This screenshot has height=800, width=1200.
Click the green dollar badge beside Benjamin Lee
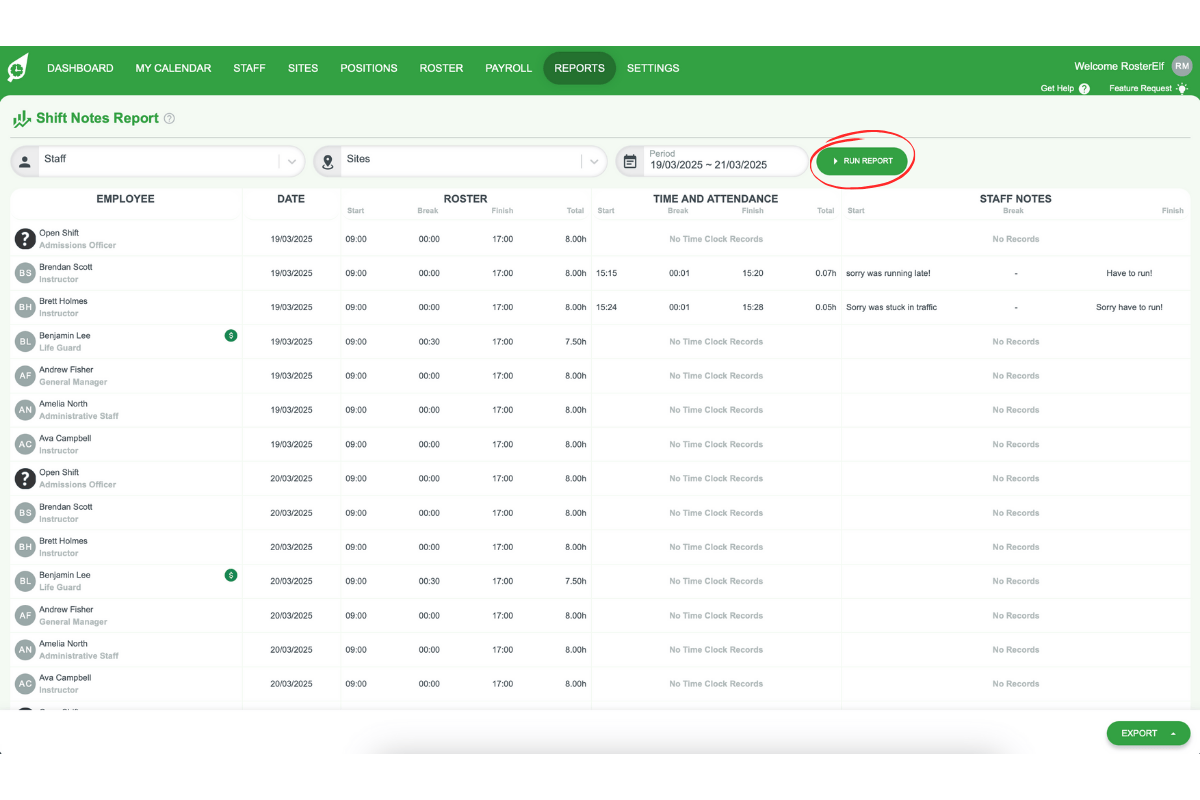[231, 336]
